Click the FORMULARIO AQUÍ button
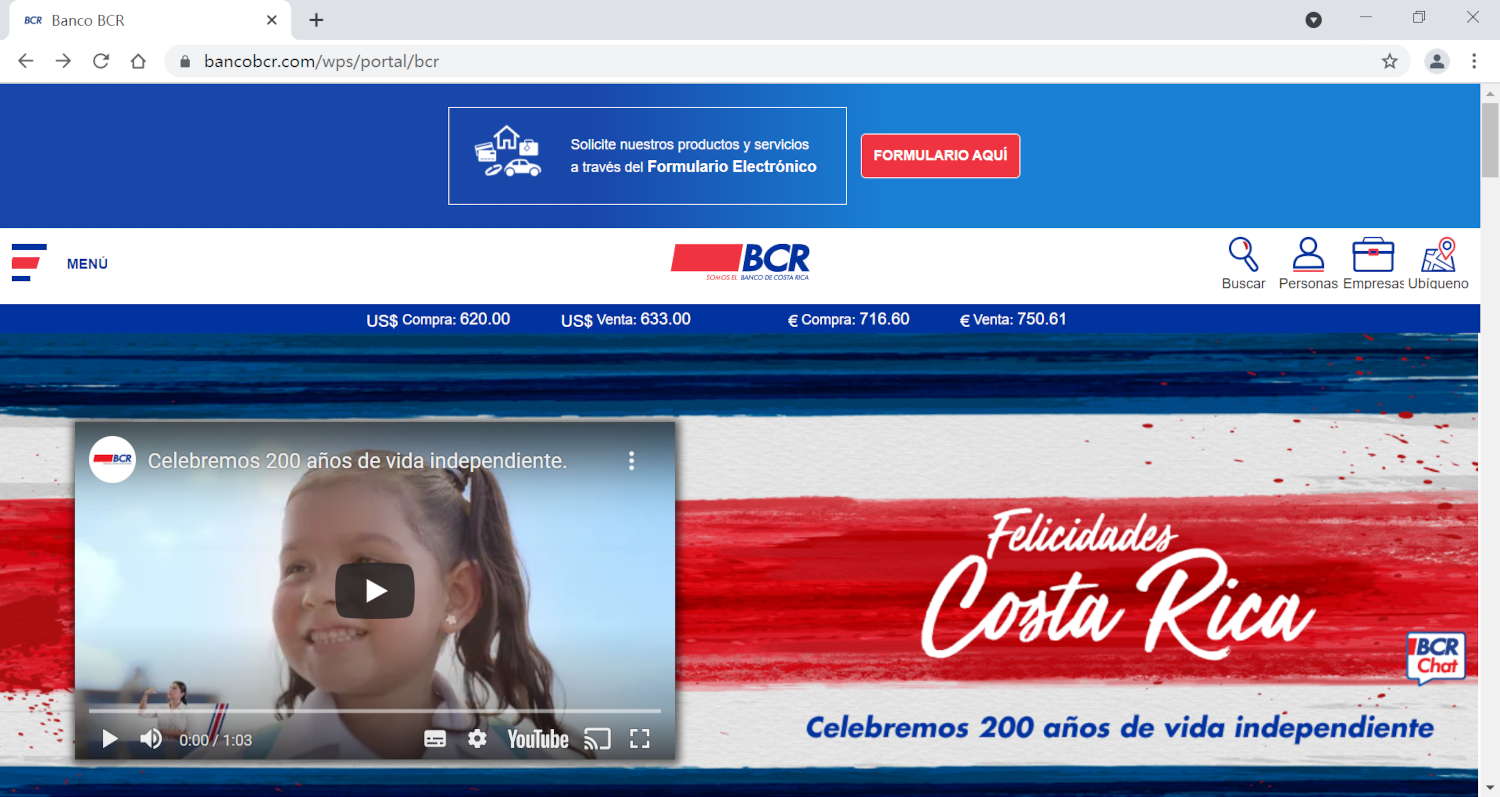 point(940,156)
